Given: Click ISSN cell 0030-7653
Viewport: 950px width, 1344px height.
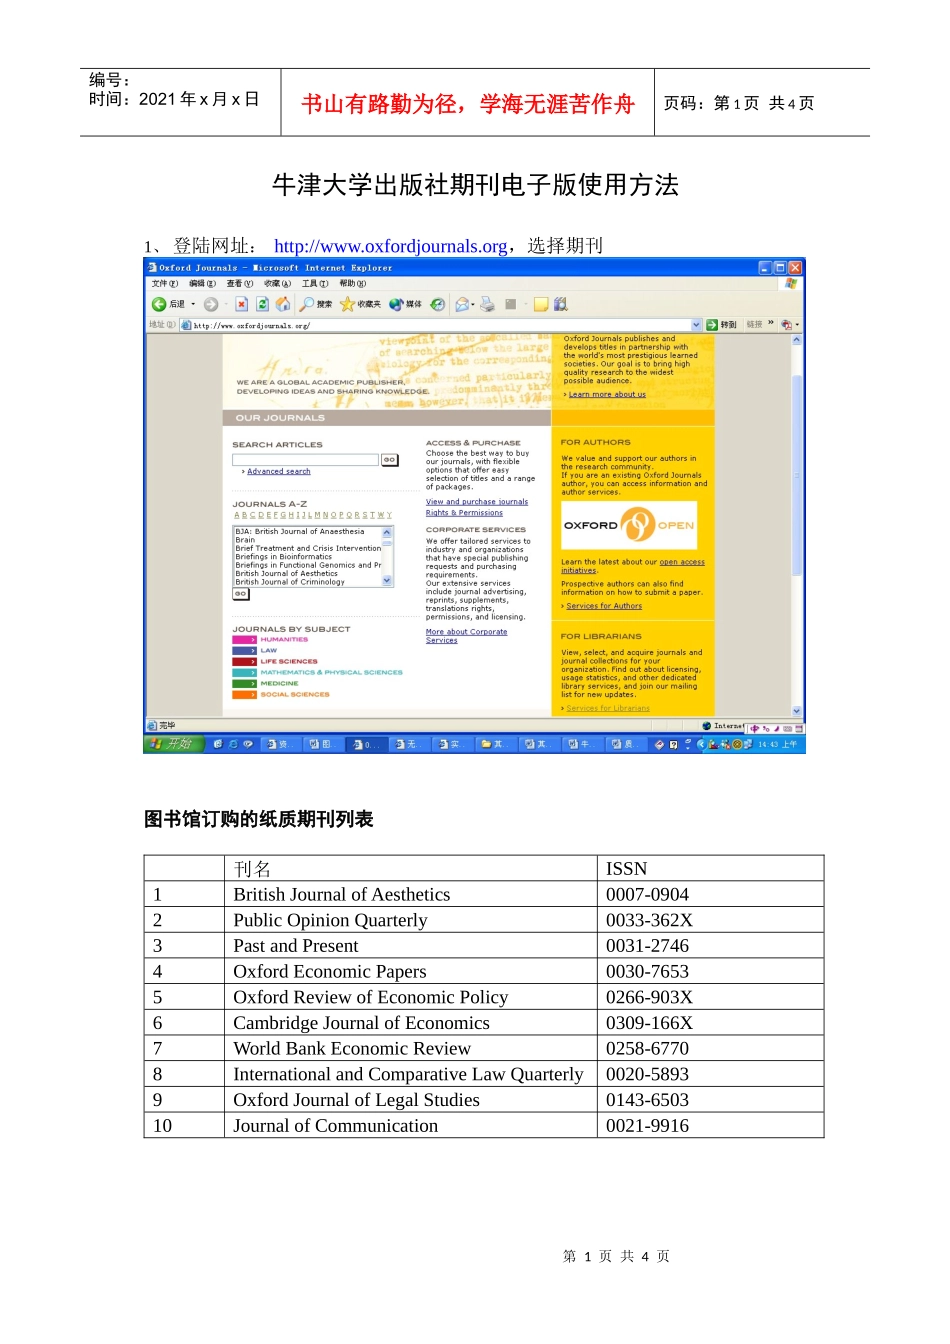Looking at the screenshot, I should (710, 971).
